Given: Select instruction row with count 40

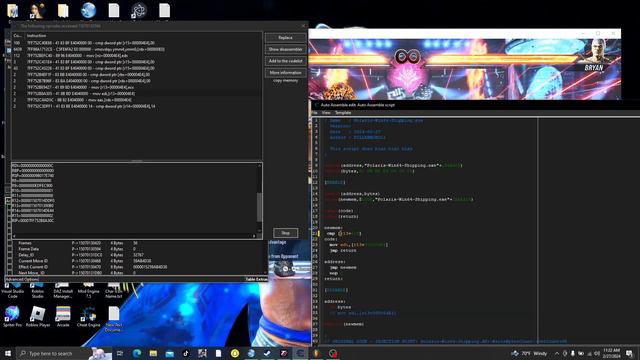Looking at the screenshot, I should [137, 68].
